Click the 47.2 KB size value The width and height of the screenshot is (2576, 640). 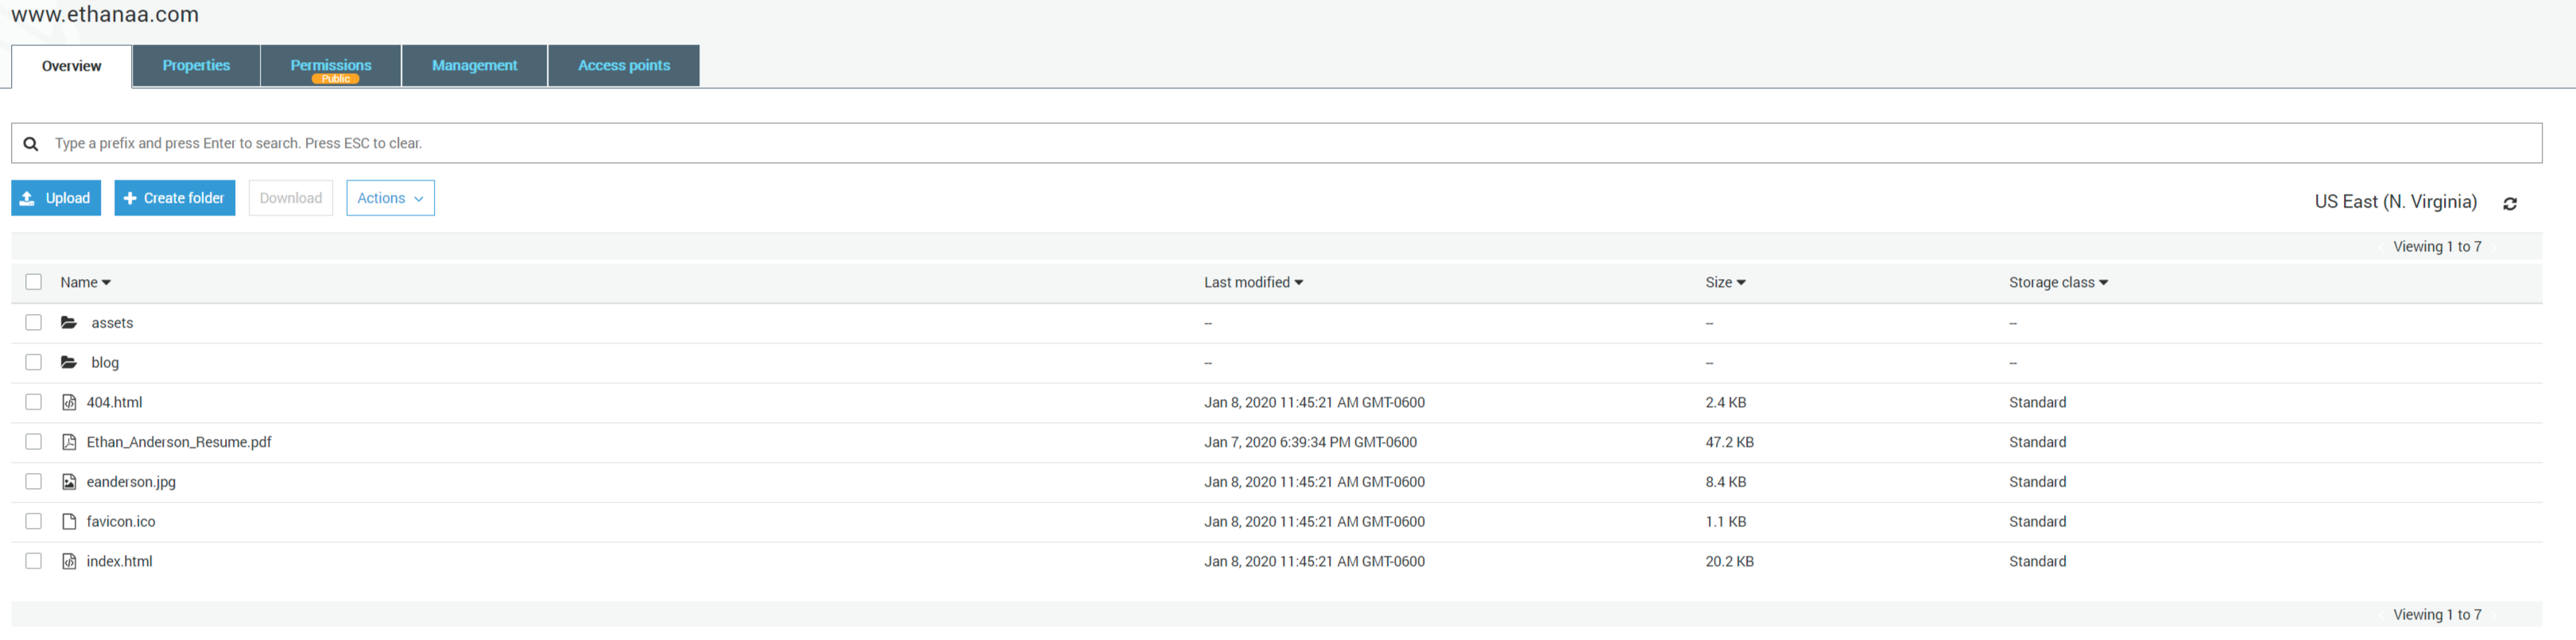pos(1729,442)
